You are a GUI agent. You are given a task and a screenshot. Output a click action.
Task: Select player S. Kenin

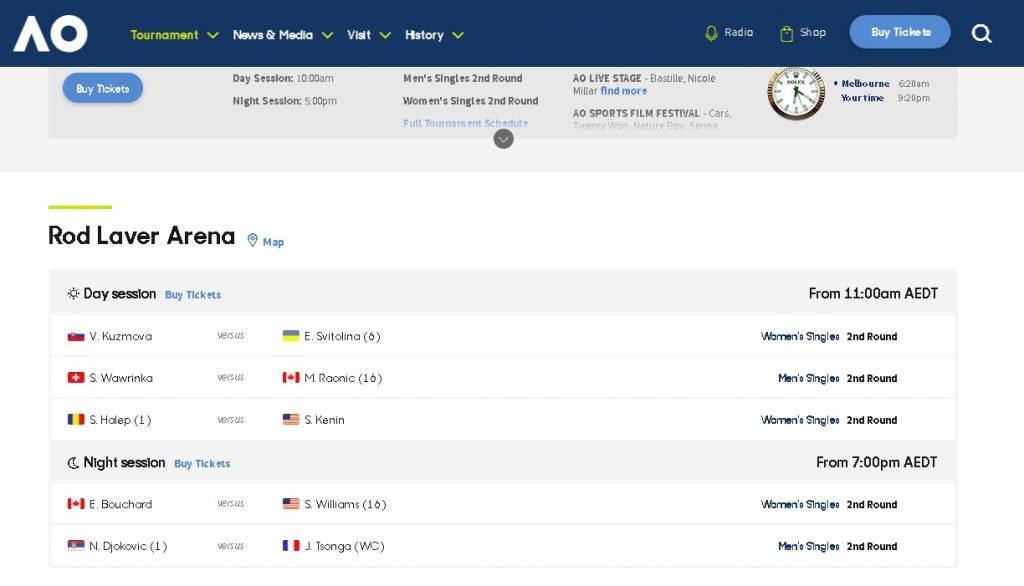(324, 420)
